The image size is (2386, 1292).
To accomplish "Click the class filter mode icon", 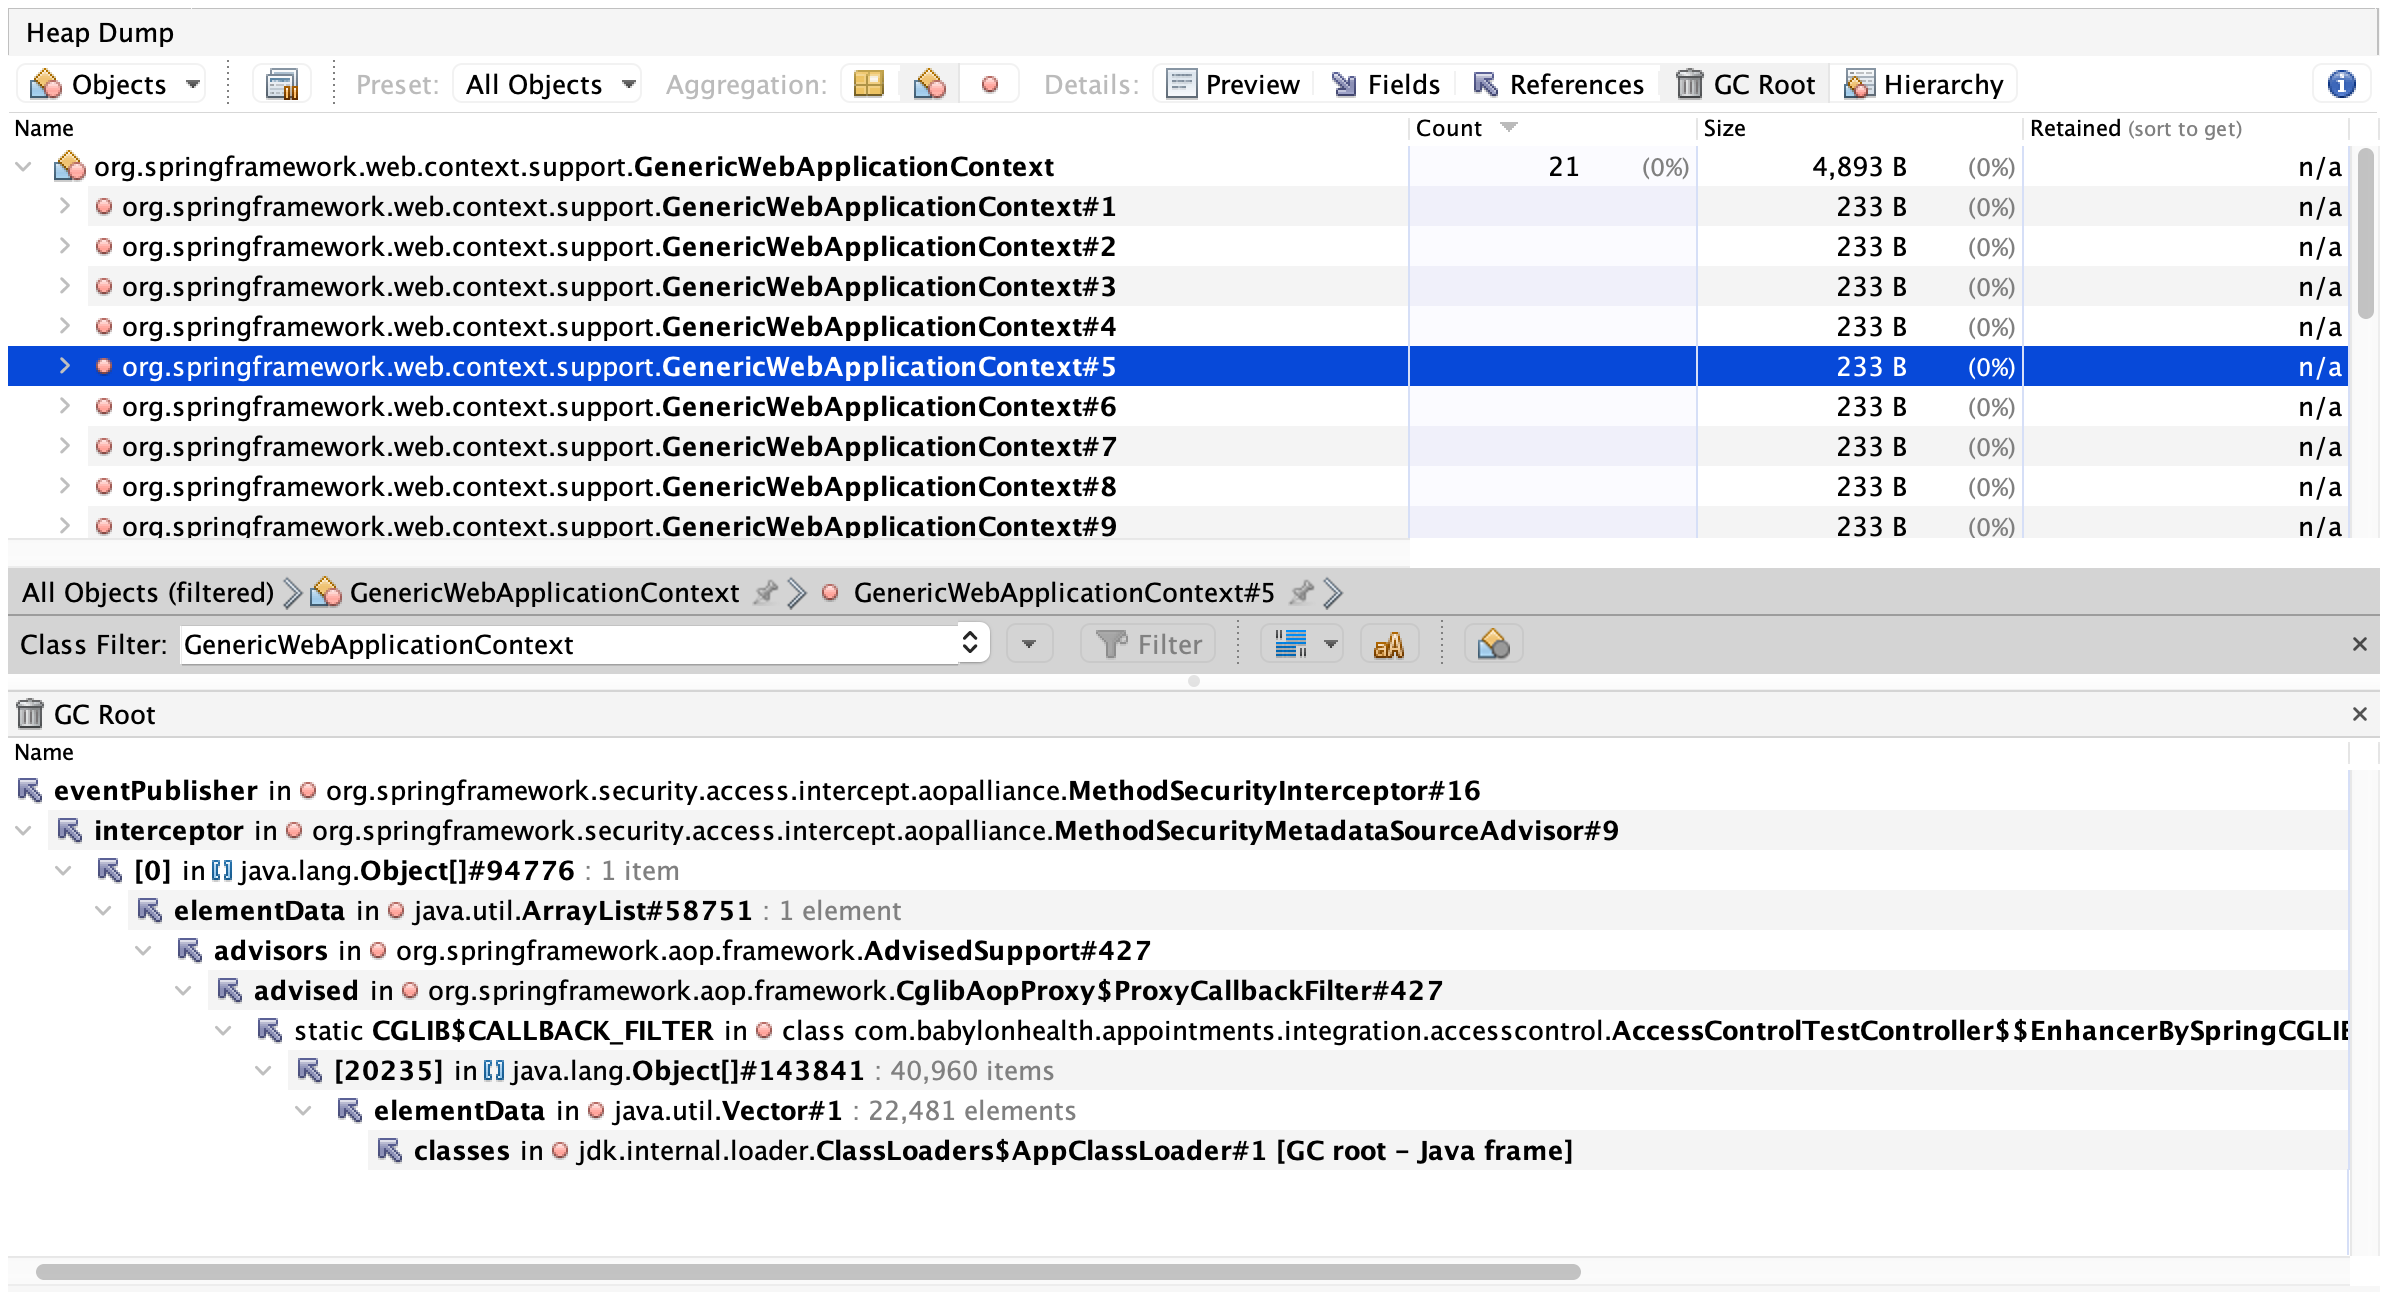I will click(x=1493, y=644).
